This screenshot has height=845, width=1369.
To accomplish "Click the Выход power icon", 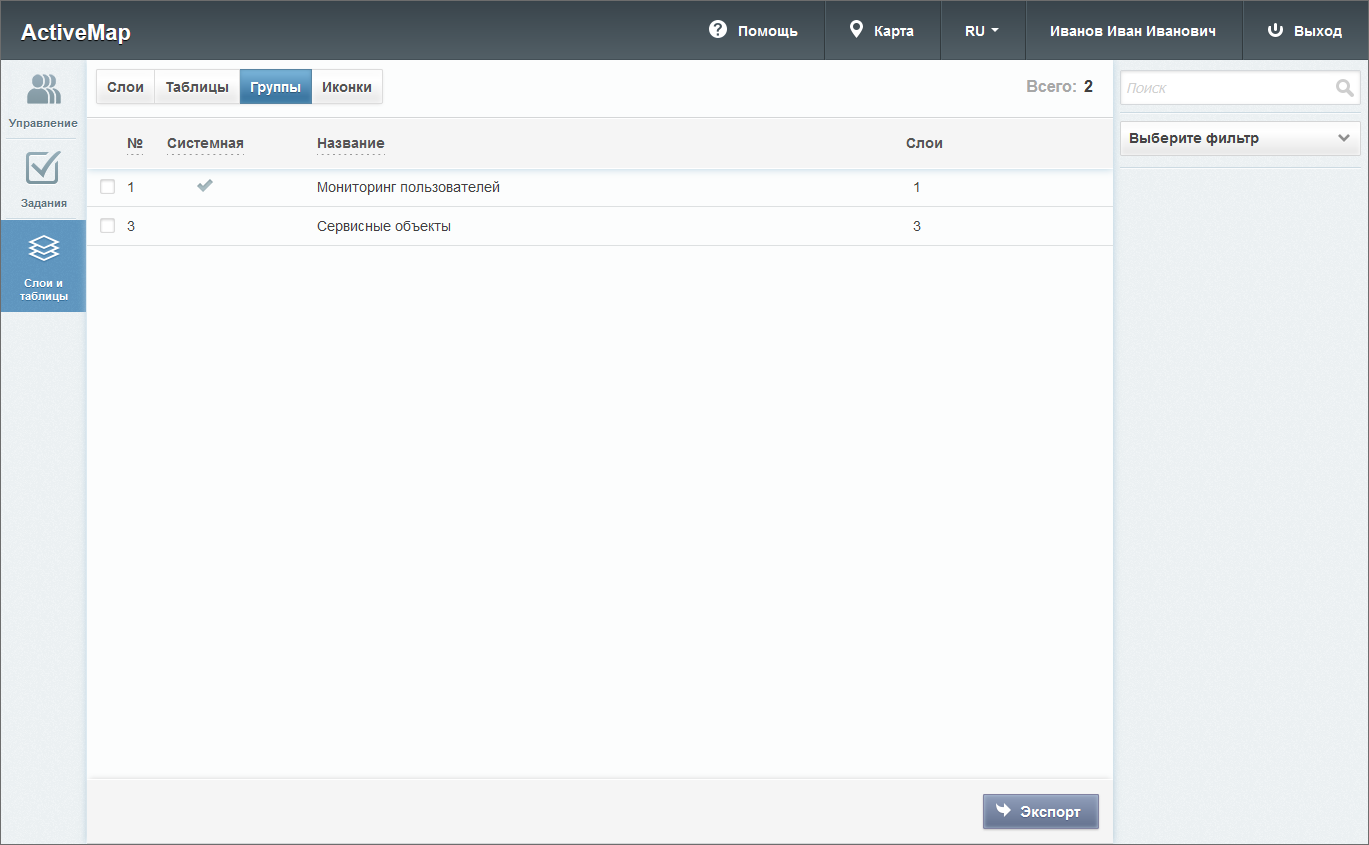I will point(1275,30).
